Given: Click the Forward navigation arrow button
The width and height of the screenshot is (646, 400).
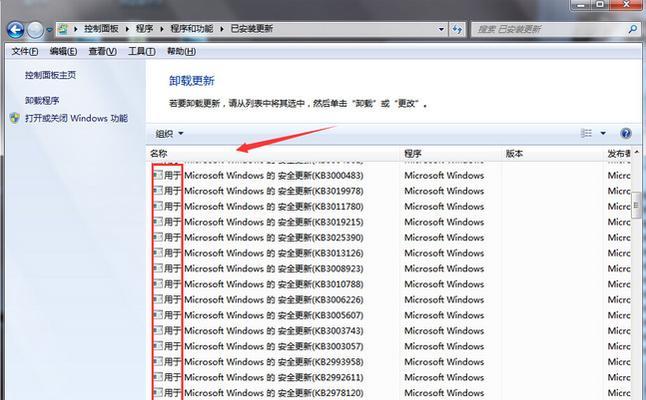Looking at the screenshot, I should pos(35,30).
